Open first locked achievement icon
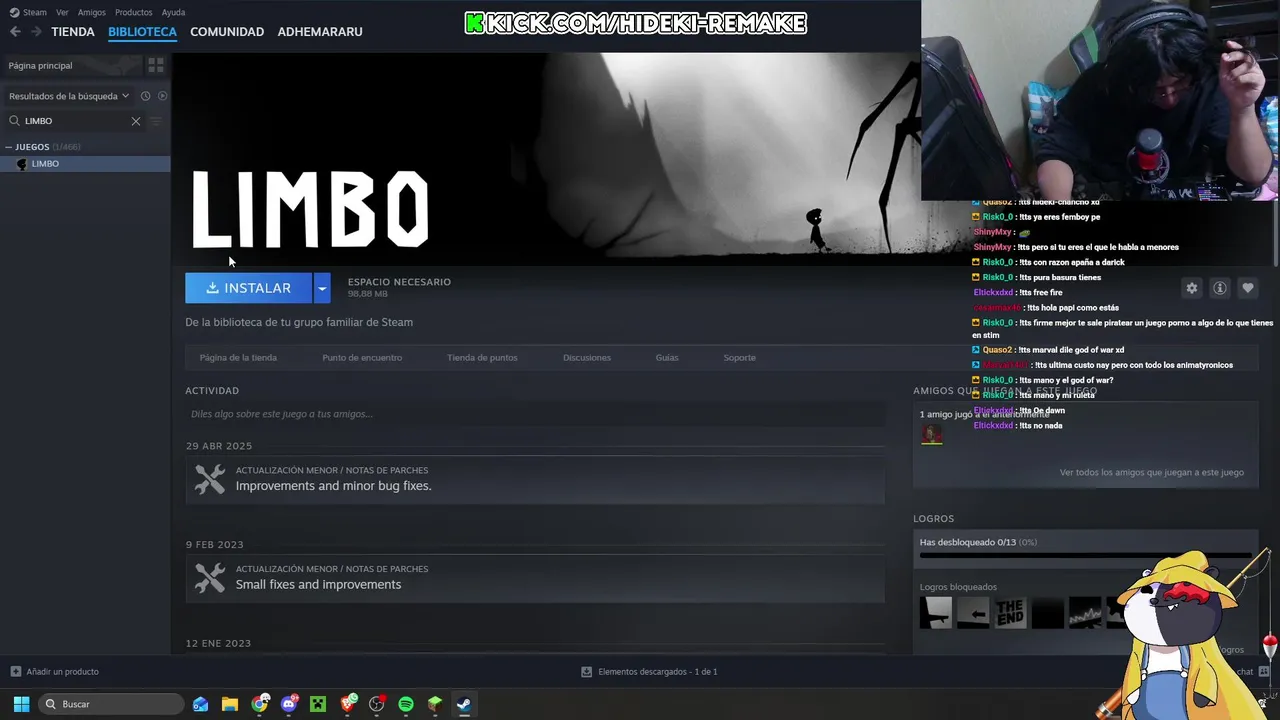Image resolution: width=1280 pixels, height=720 pixels. (936, 612)
